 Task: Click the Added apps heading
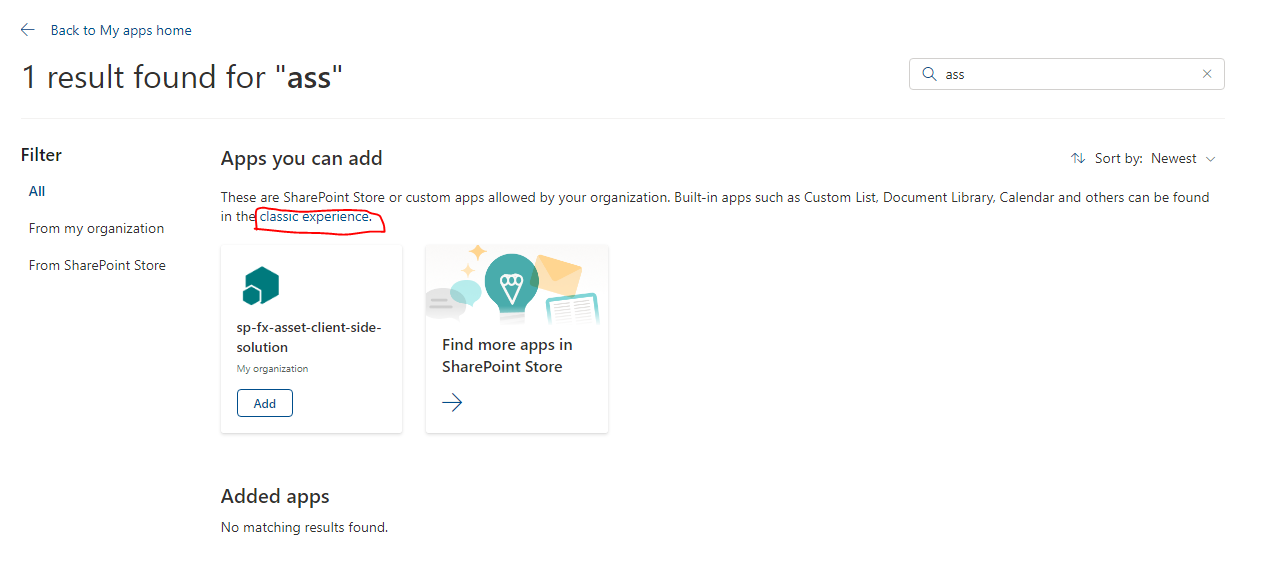pos(275,496)
